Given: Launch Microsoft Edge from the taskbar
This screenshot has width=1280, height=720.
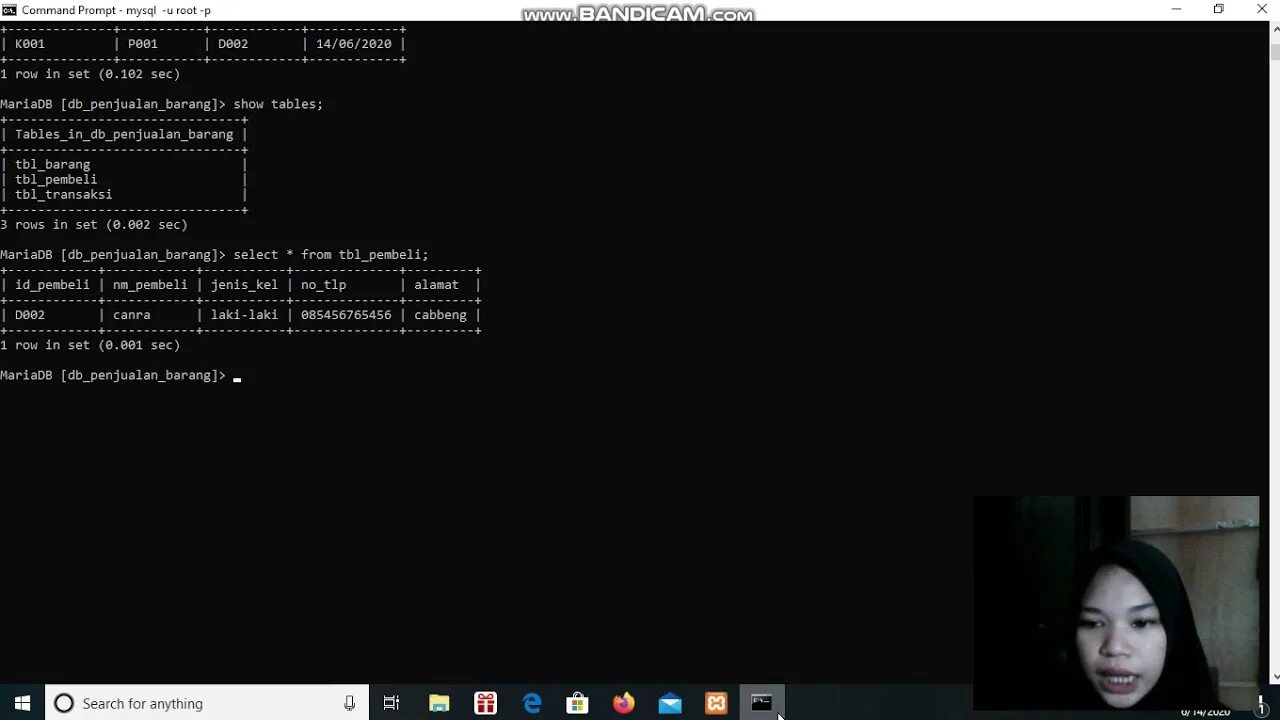Looking at the screenshot, I should [532, 703].
